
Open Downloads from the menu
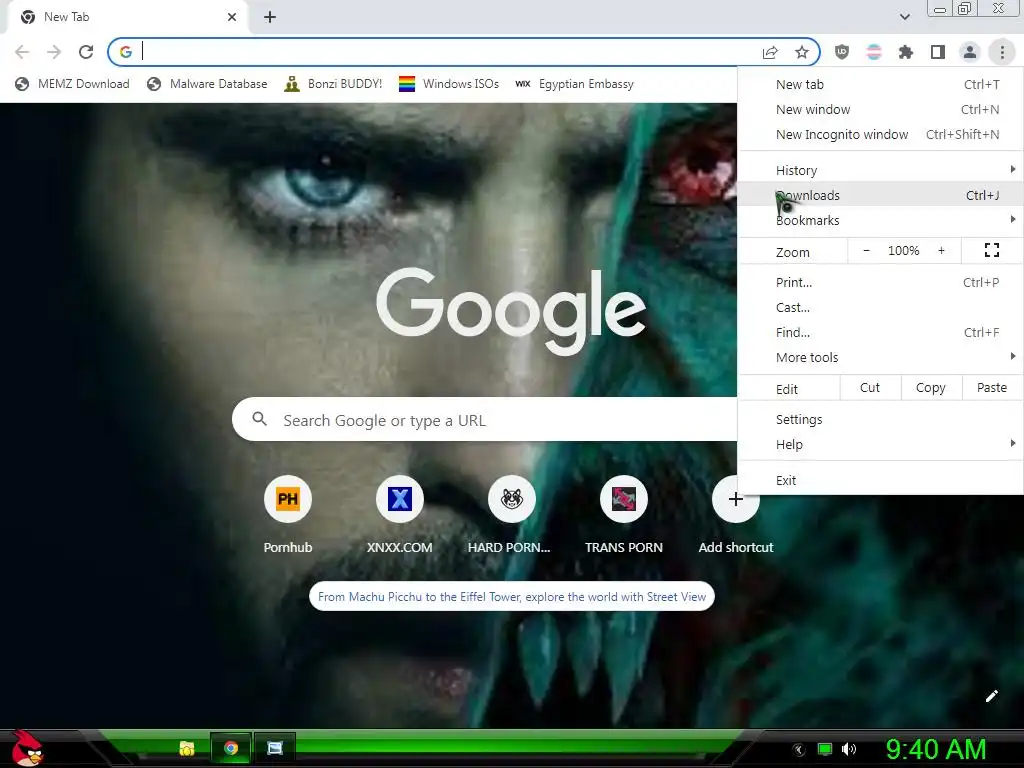(880, 195)
